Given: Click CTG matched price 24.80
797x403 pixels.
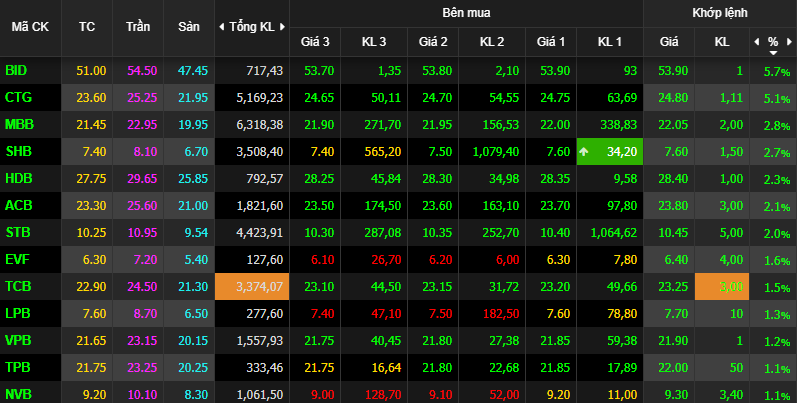Looking at the screenshot, I should click(x=673, y=98).
